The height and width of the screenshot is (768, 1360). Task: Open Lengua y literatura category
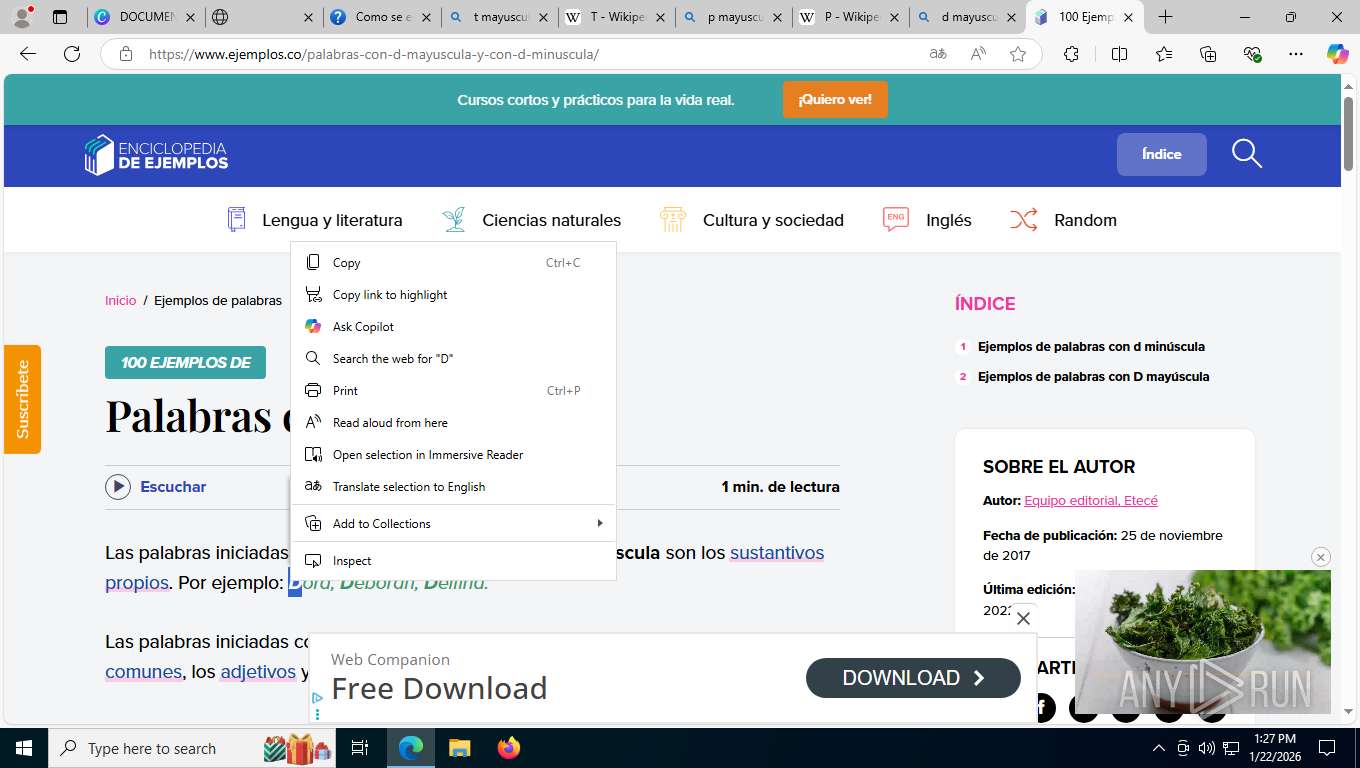point(315,220)
